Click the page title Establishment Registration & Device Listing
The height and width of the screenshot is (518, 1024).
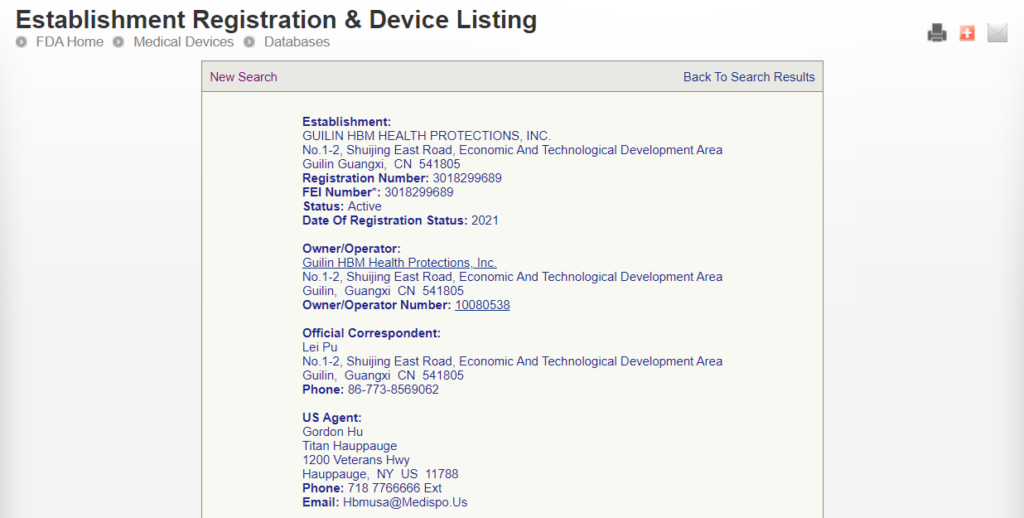pos(276,20)
